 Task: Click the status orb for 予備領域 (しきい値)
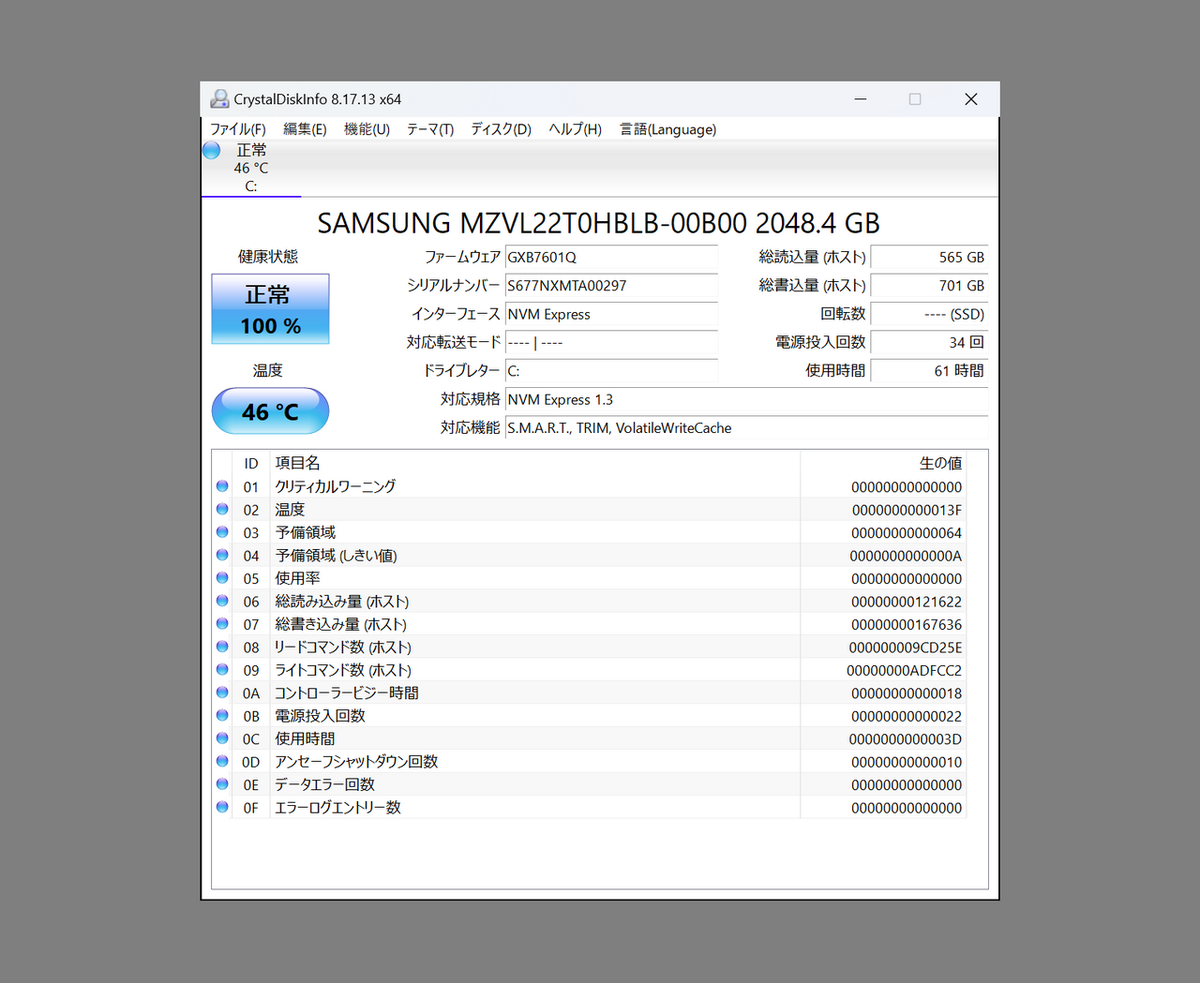pos(222,555)
